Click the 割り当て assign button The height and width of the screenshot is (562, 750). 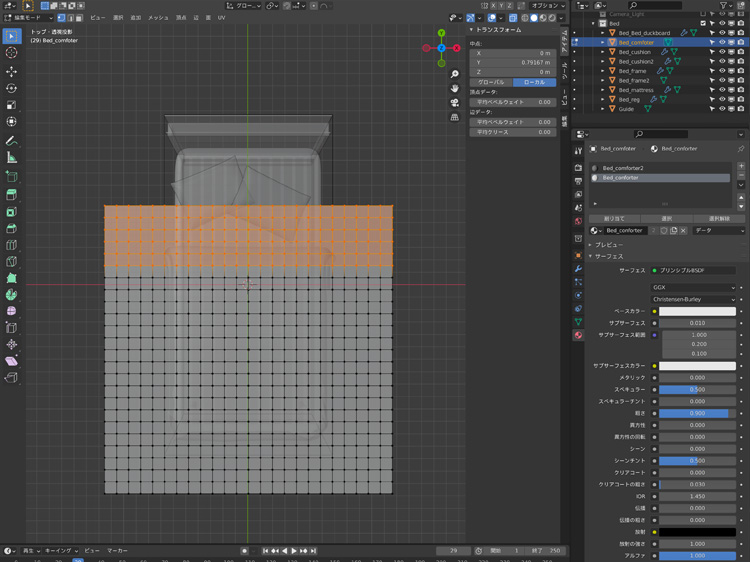(614, 218)
